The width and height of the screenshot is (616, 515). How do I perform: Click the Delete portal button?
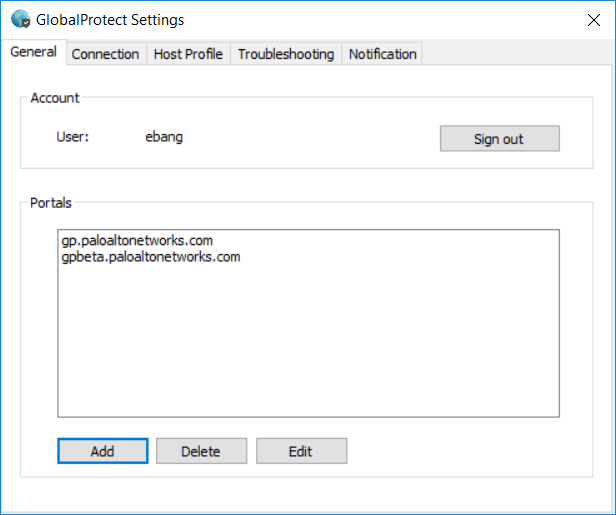[x=202, y=451]
